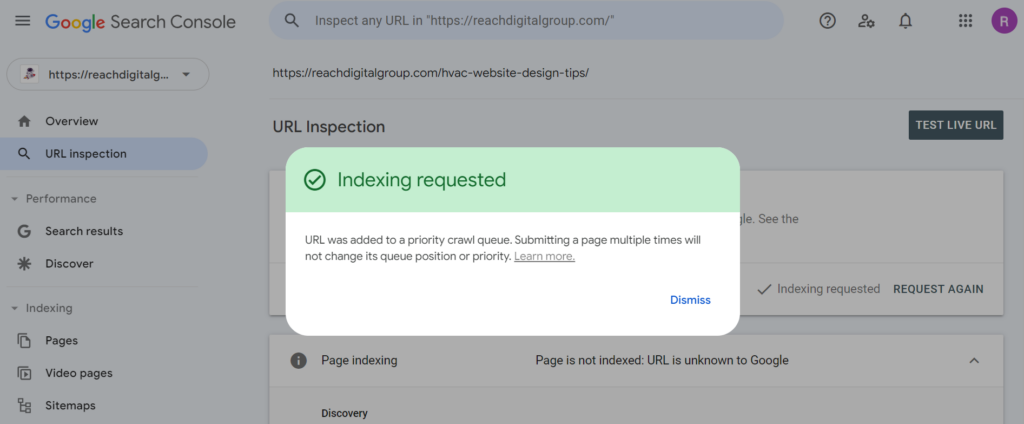Collapse the Page indexing card chevron
This screenshot has width=1024, height=424.
tap(974, 360)
